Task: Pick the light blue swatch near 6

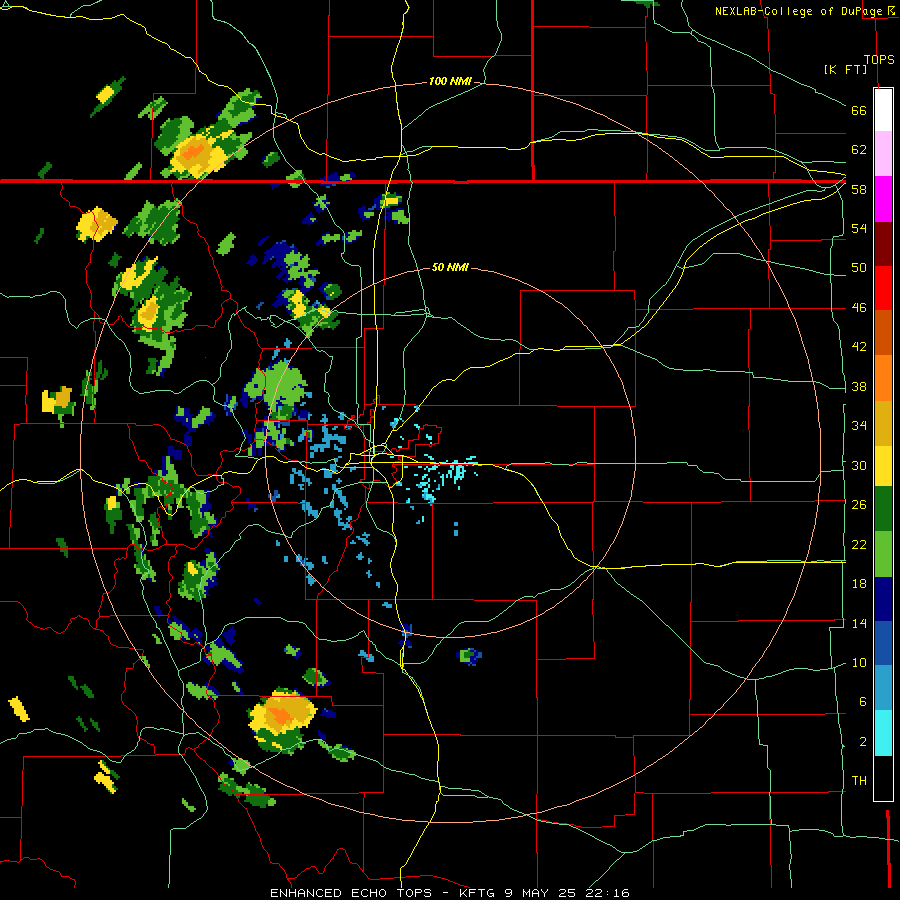Action: pos(883,688)
